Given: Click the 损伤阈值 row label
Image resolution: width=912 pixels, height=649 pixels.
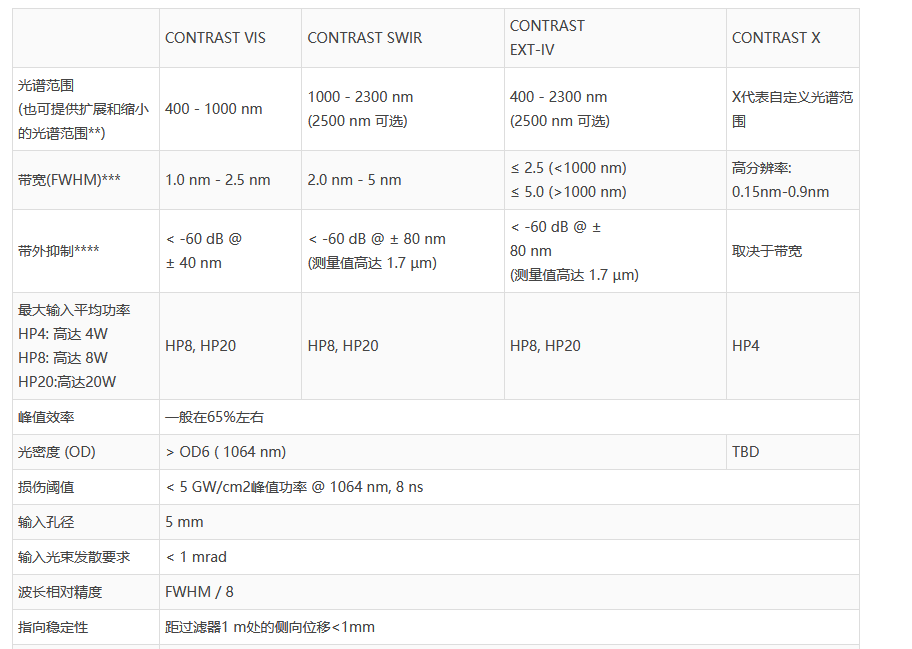Looking at the screenshot, I should pos(46,487).
